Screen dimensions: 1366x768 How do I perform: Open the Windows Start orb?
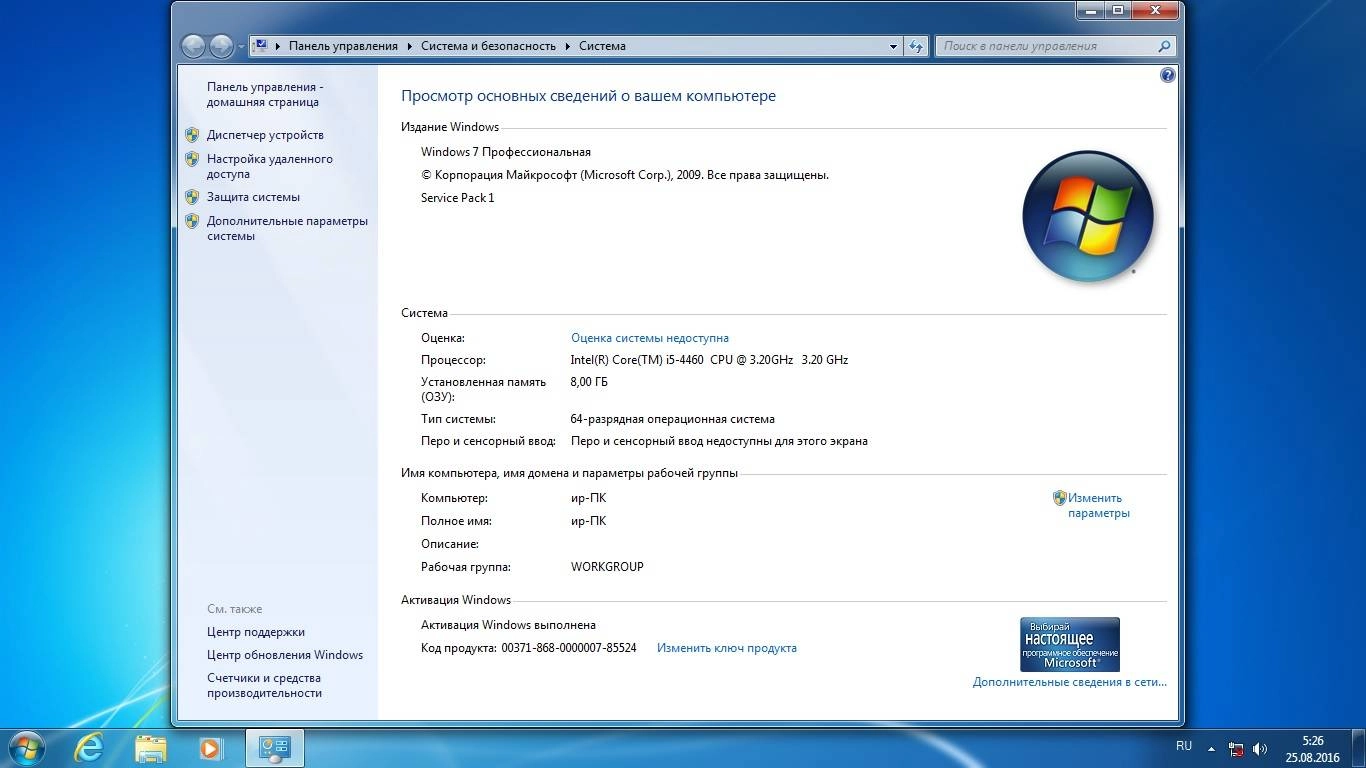(x=25, y=747)
